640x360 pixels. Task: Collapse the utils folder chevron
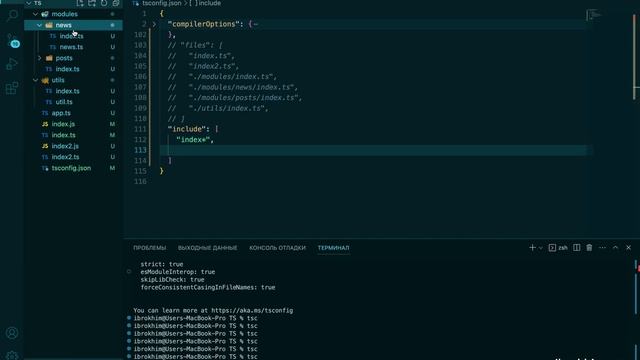(36, 80)
